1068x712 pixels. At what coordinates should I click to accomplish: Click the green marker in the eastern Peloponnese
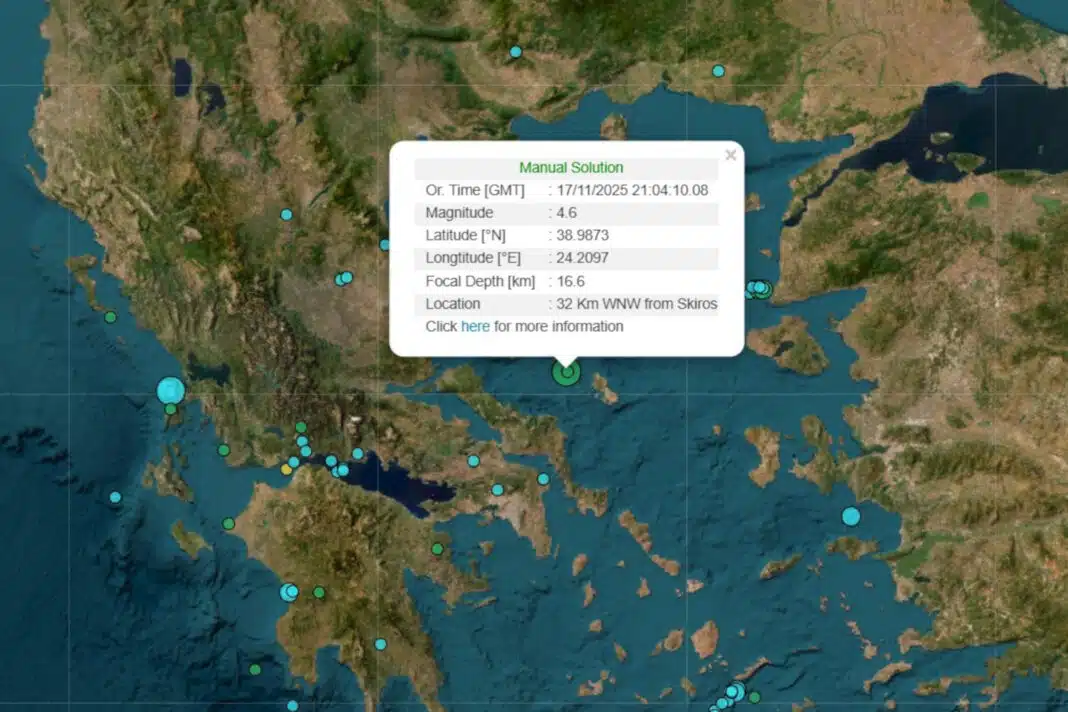coord(437,549)
